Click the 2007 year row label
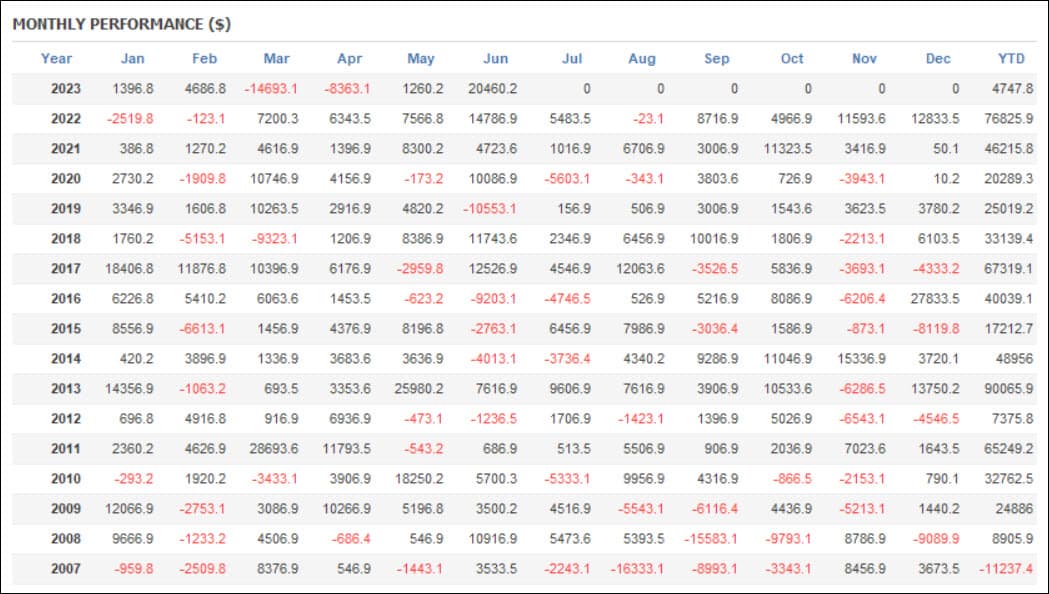 pos(66,569)
